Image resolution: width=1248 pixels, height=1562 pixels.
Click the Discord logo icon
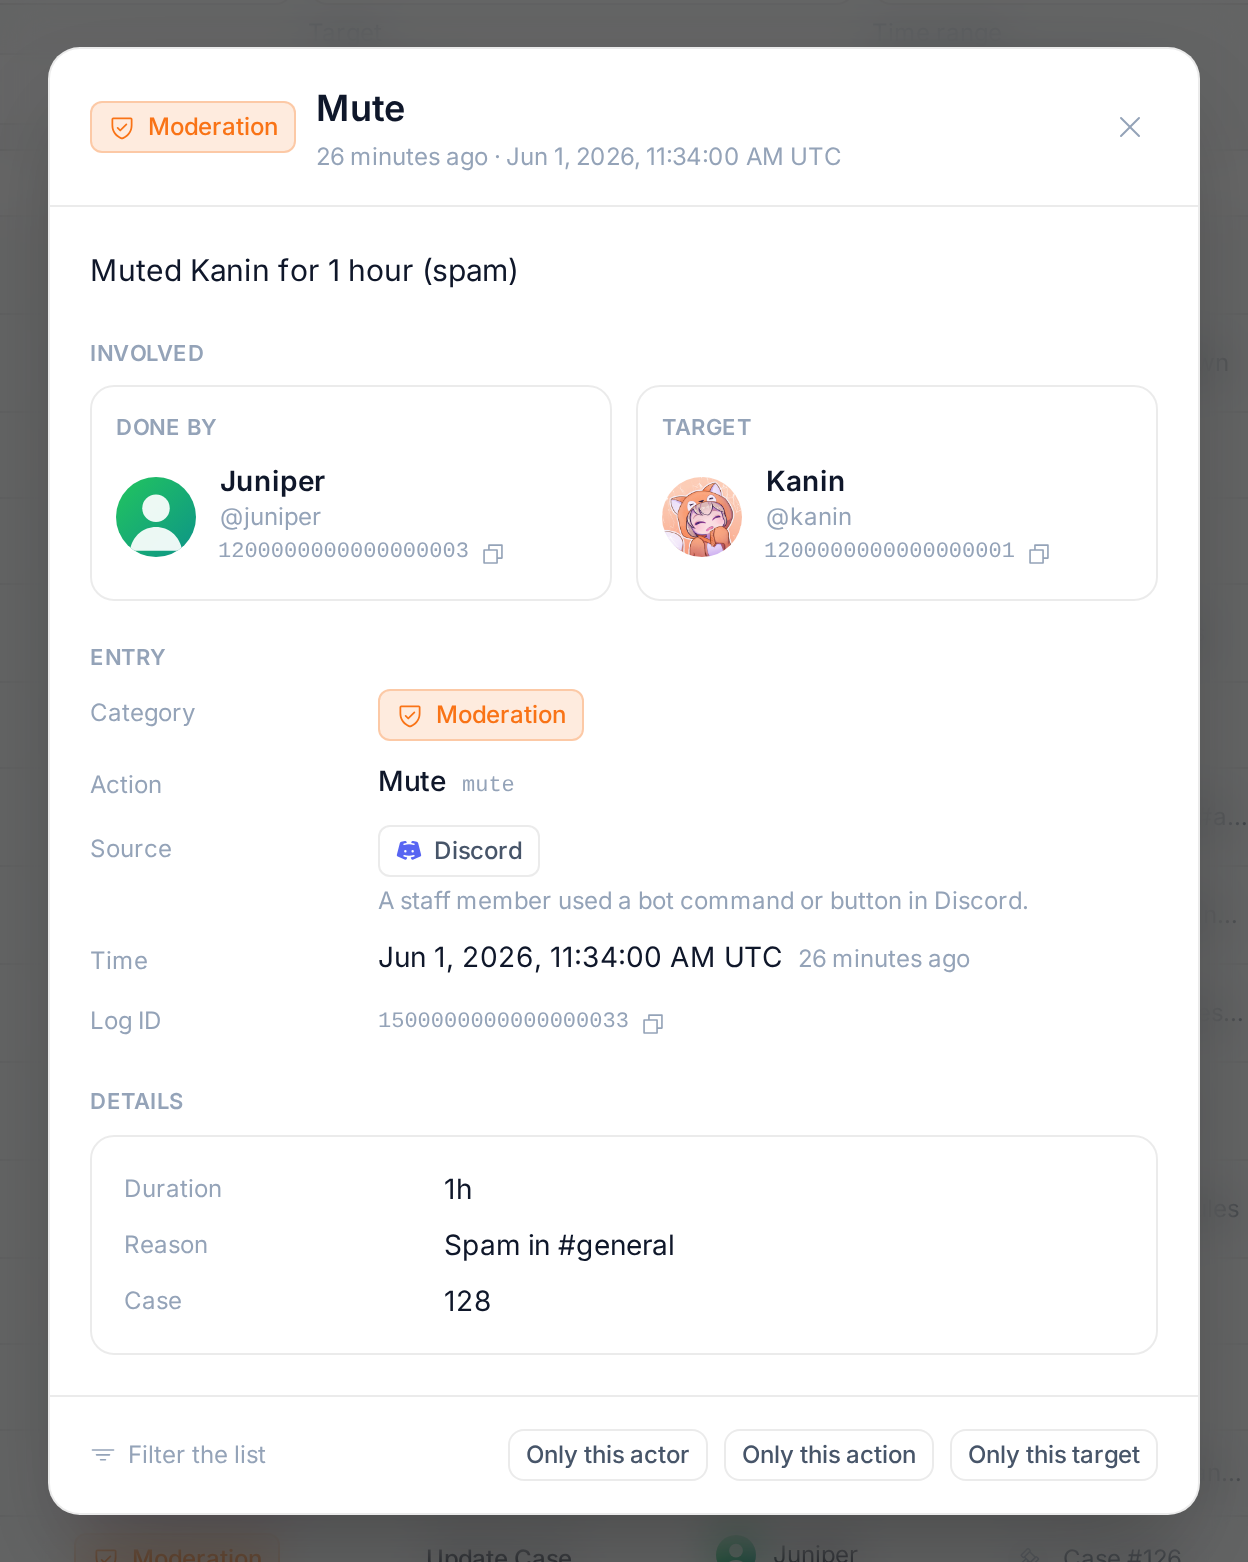tap(409, 851)
